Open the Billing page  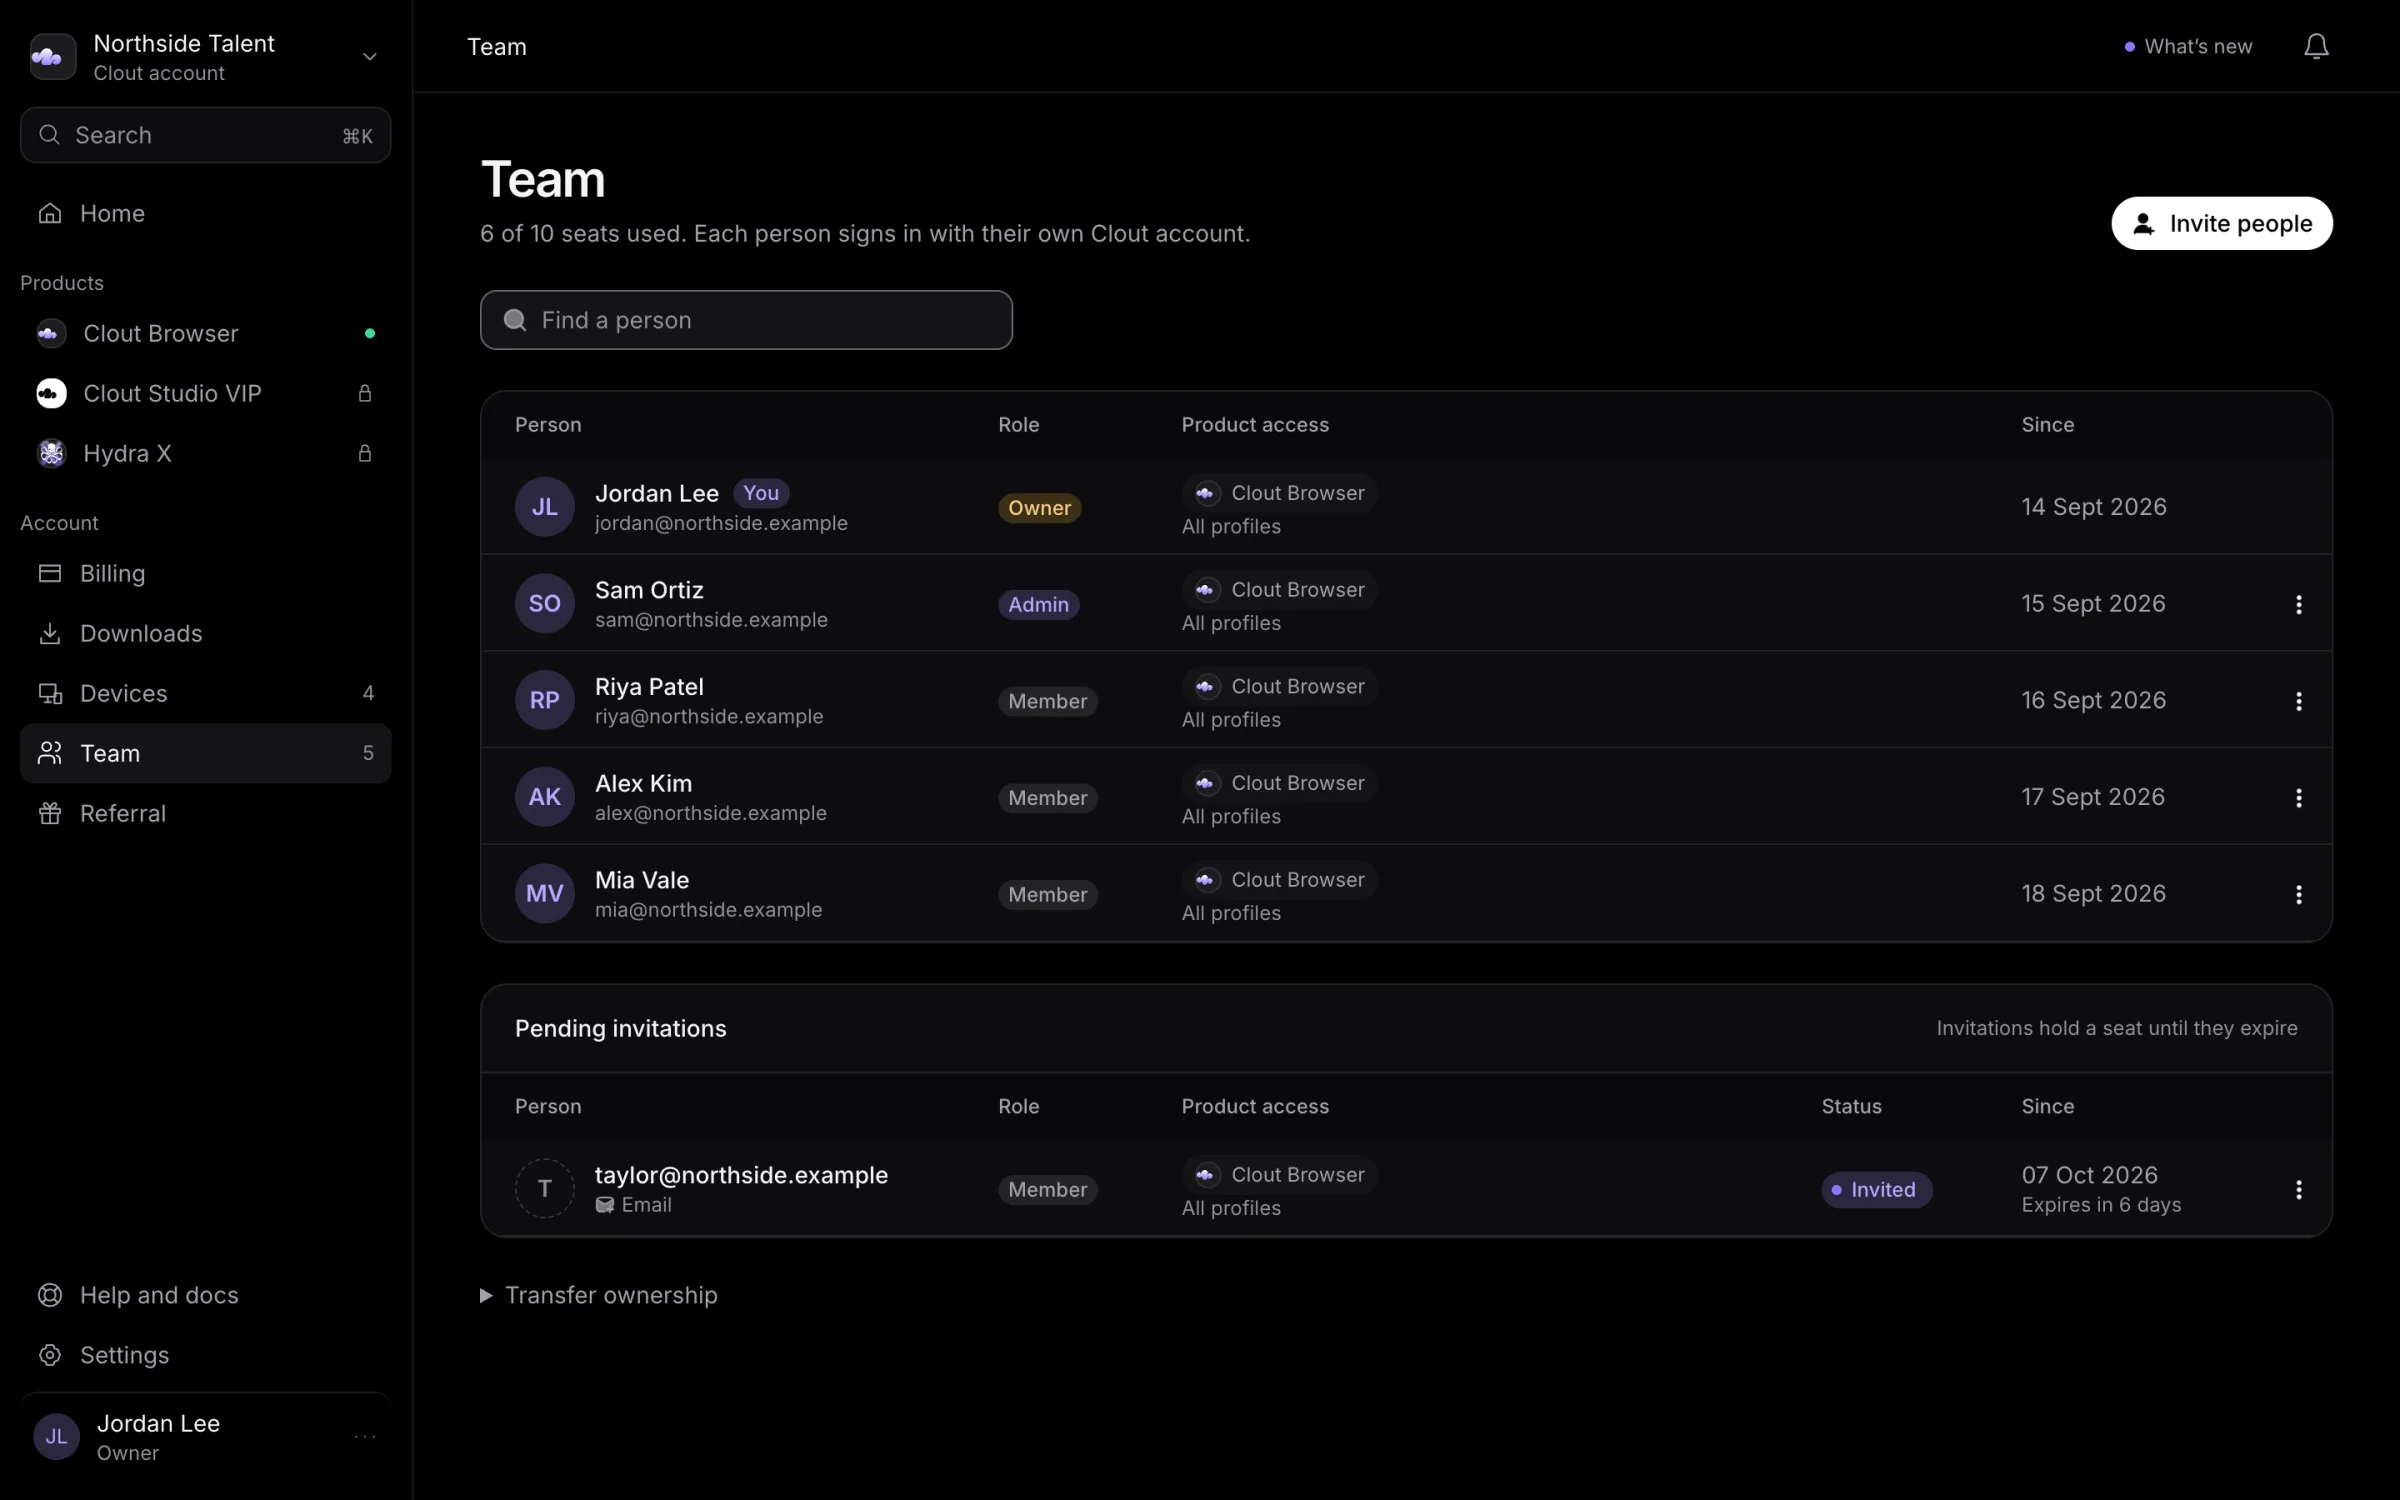click(205, 573)
